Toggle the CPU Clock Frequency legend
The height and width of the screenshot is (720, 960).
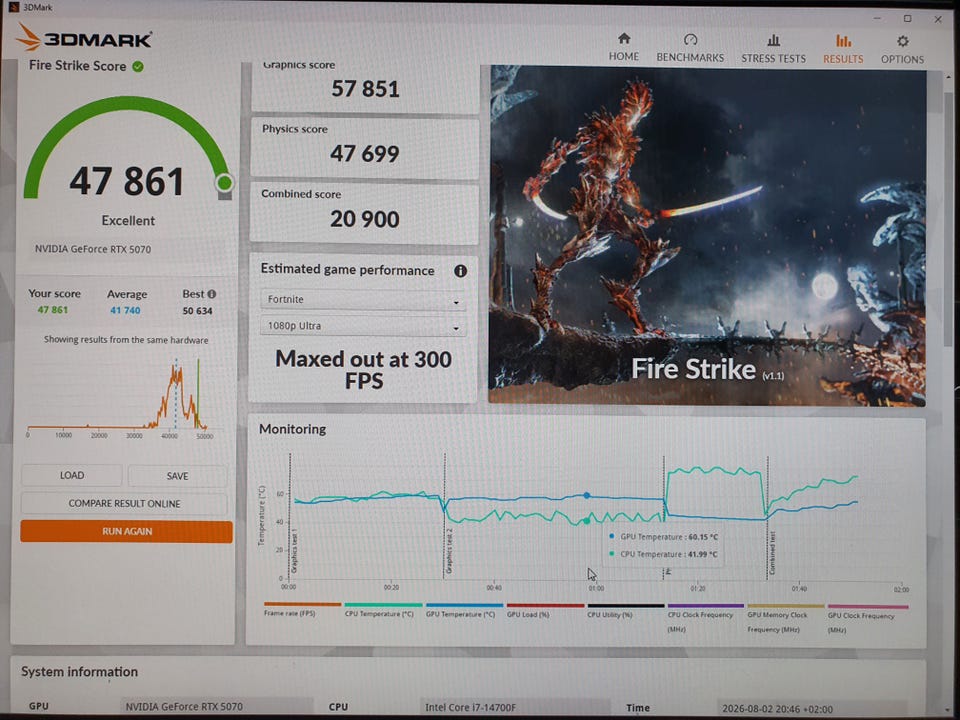(705, 618)
